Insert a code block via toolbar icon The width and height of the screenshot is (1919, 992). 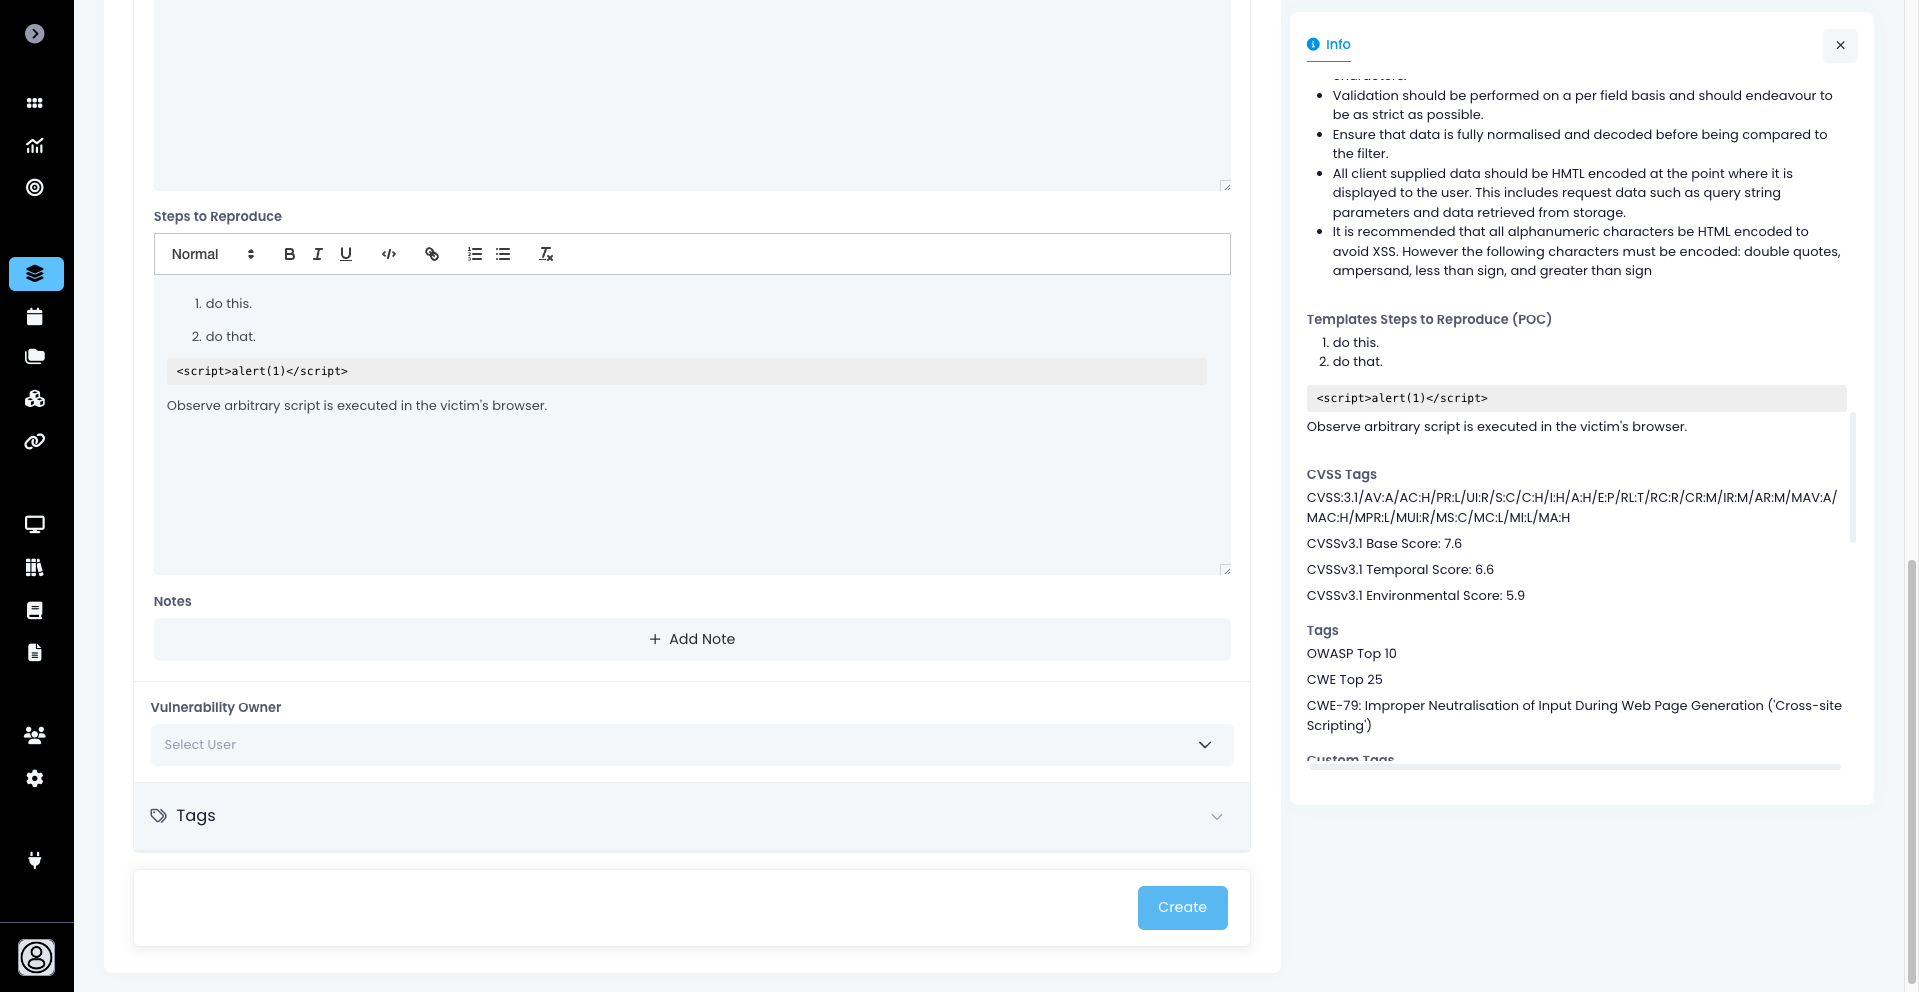point(389,254)
